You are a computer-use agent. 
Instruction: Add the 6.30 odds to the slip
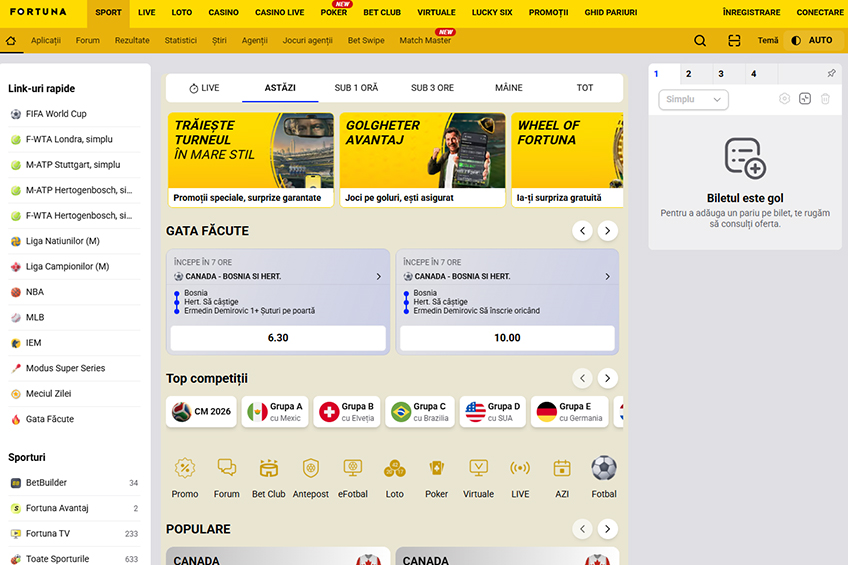[x=278, y=338]
